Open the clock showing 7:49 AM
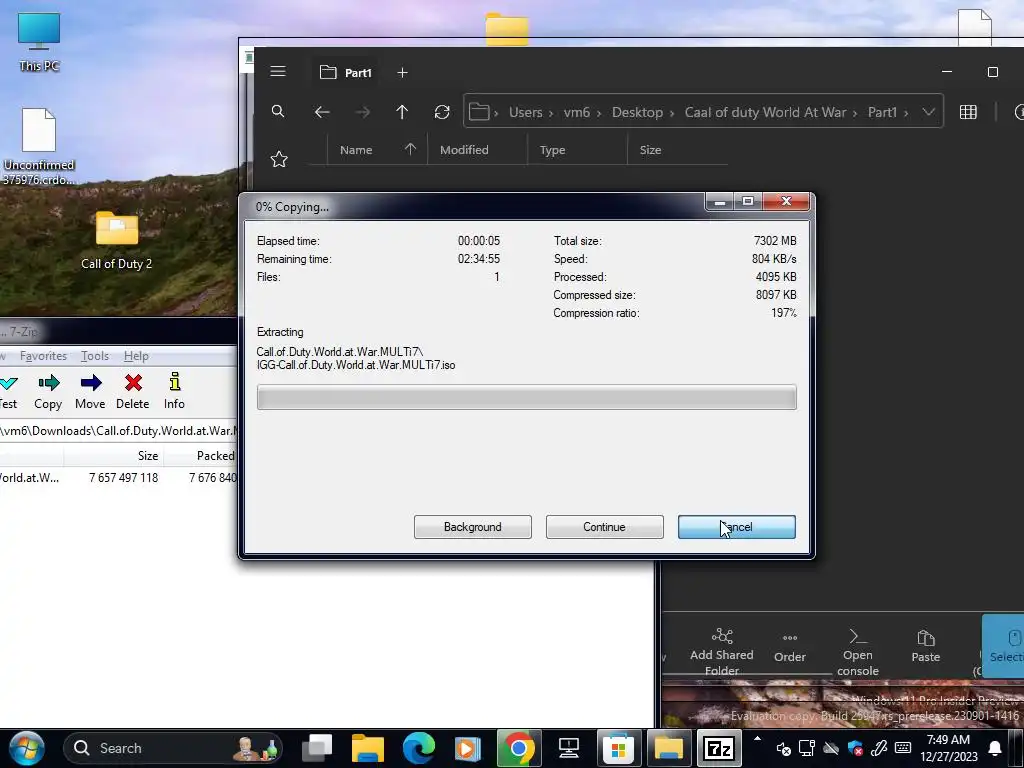Image resolution: width=1024 pixels, height=768 pixels. click(x=948, y=748)
